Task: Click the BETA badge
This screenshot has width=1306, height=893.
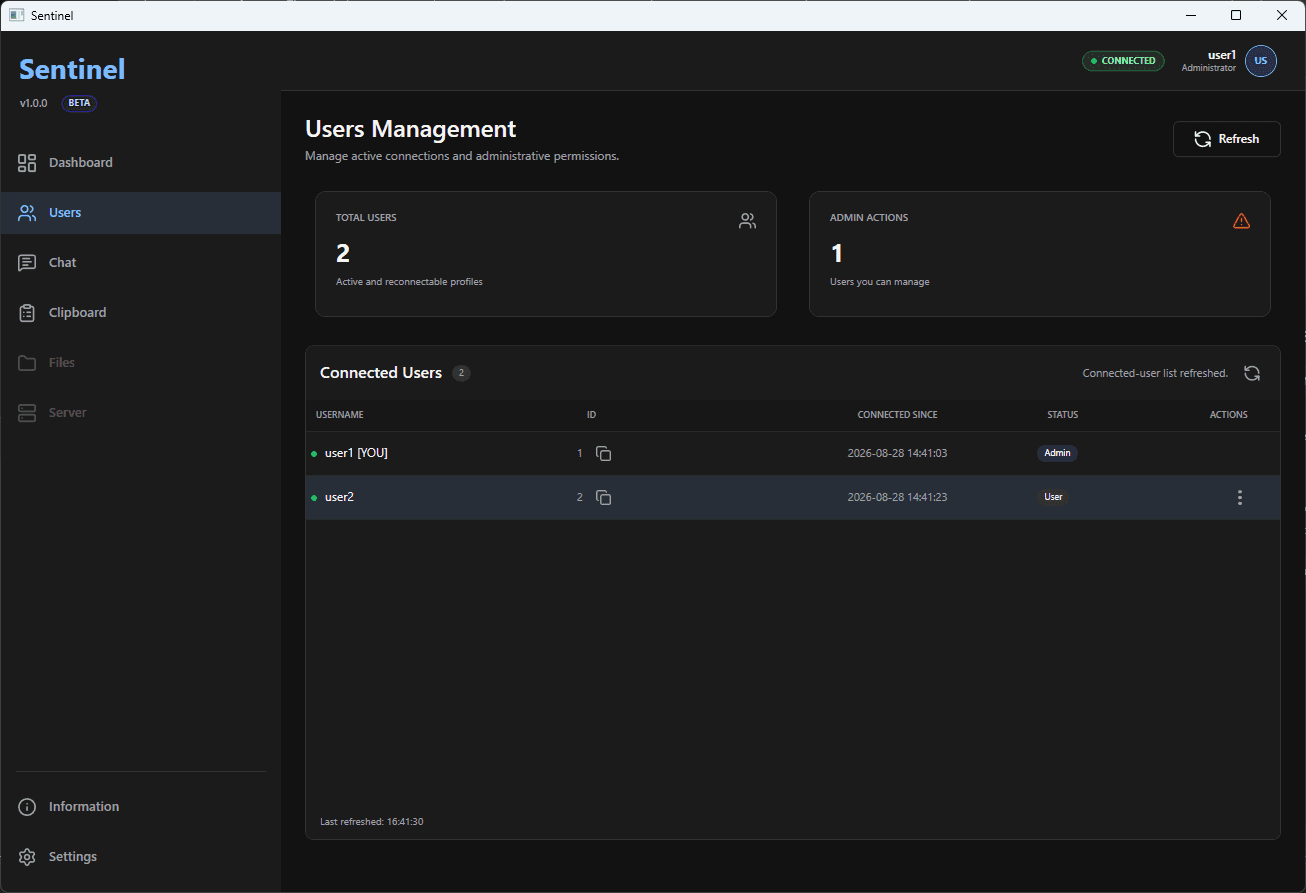Action: (x=79, y=103)
